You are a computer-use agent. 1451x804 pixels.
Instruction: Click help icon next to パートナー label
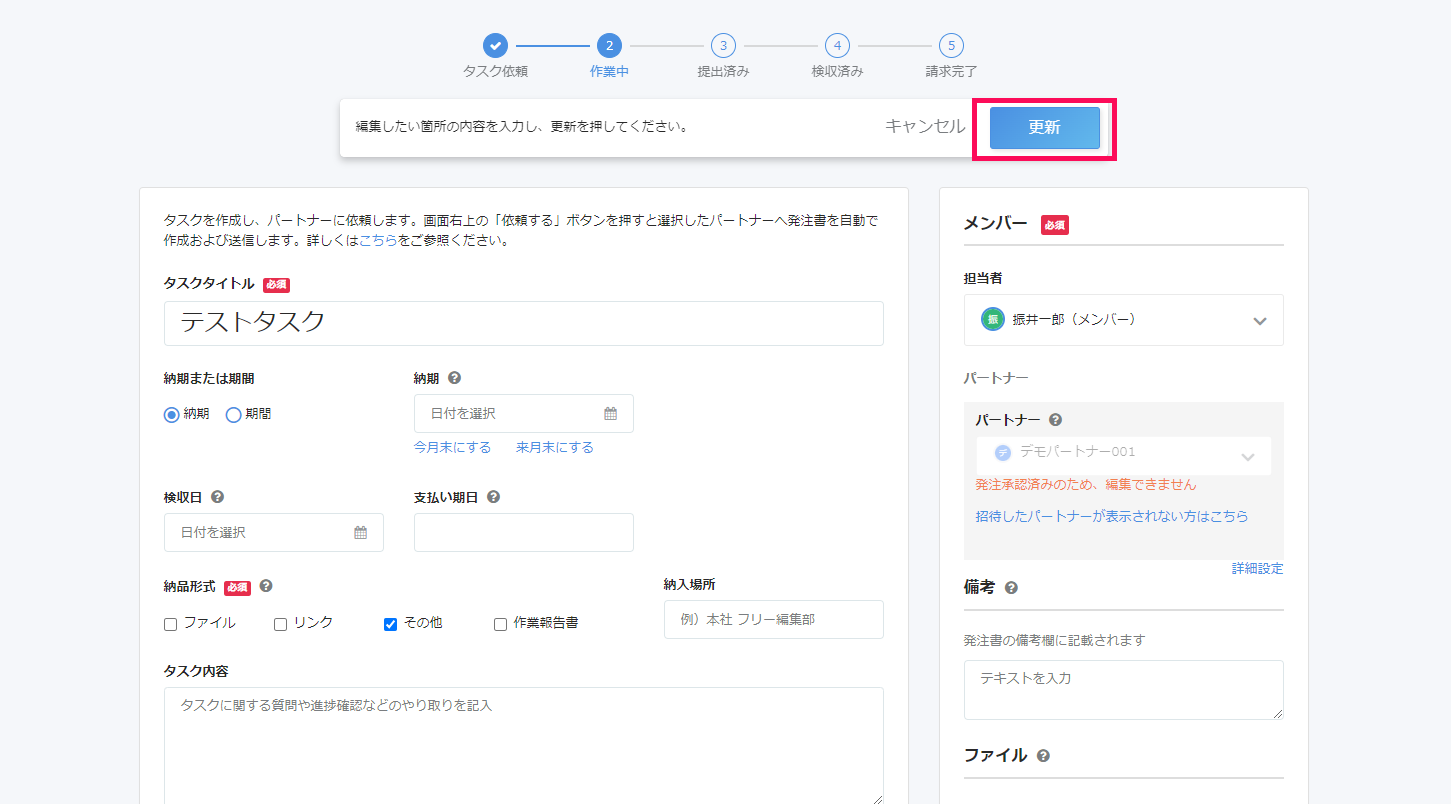[x=1056, y=421]
